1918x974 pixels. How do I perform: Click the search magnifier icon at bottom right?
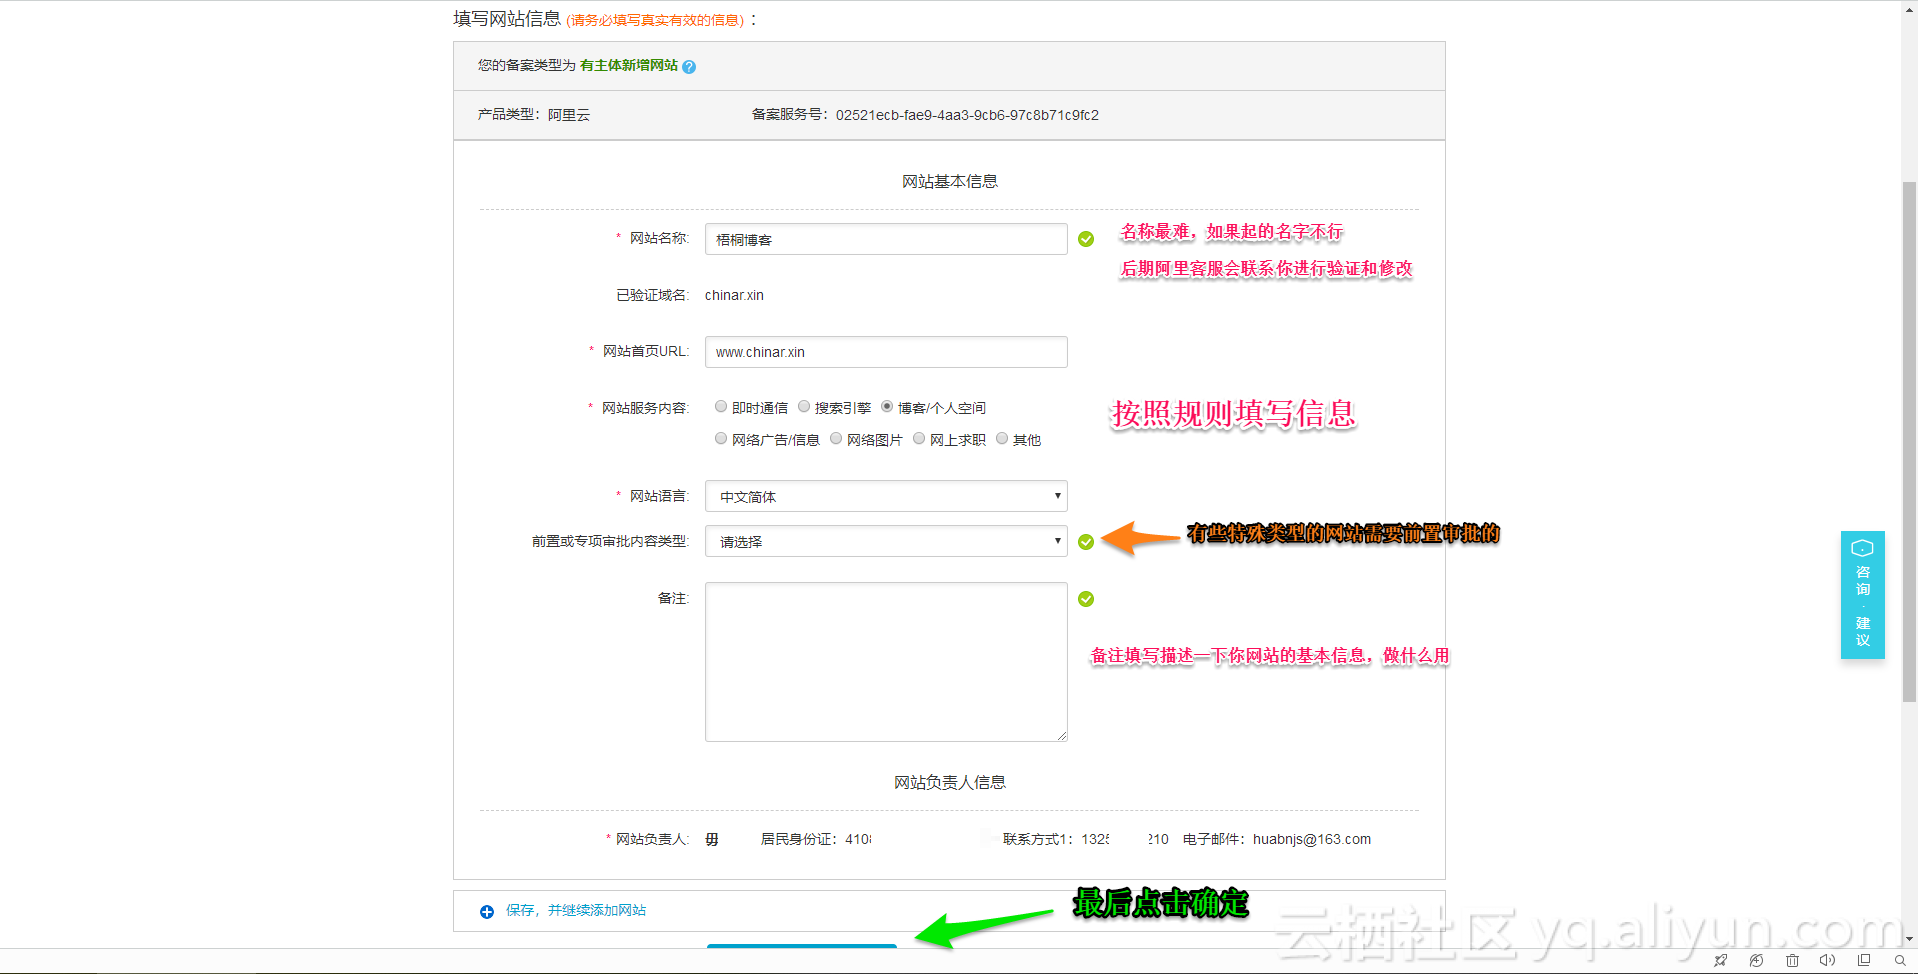pyautogui.click(x=1898, y=960)
